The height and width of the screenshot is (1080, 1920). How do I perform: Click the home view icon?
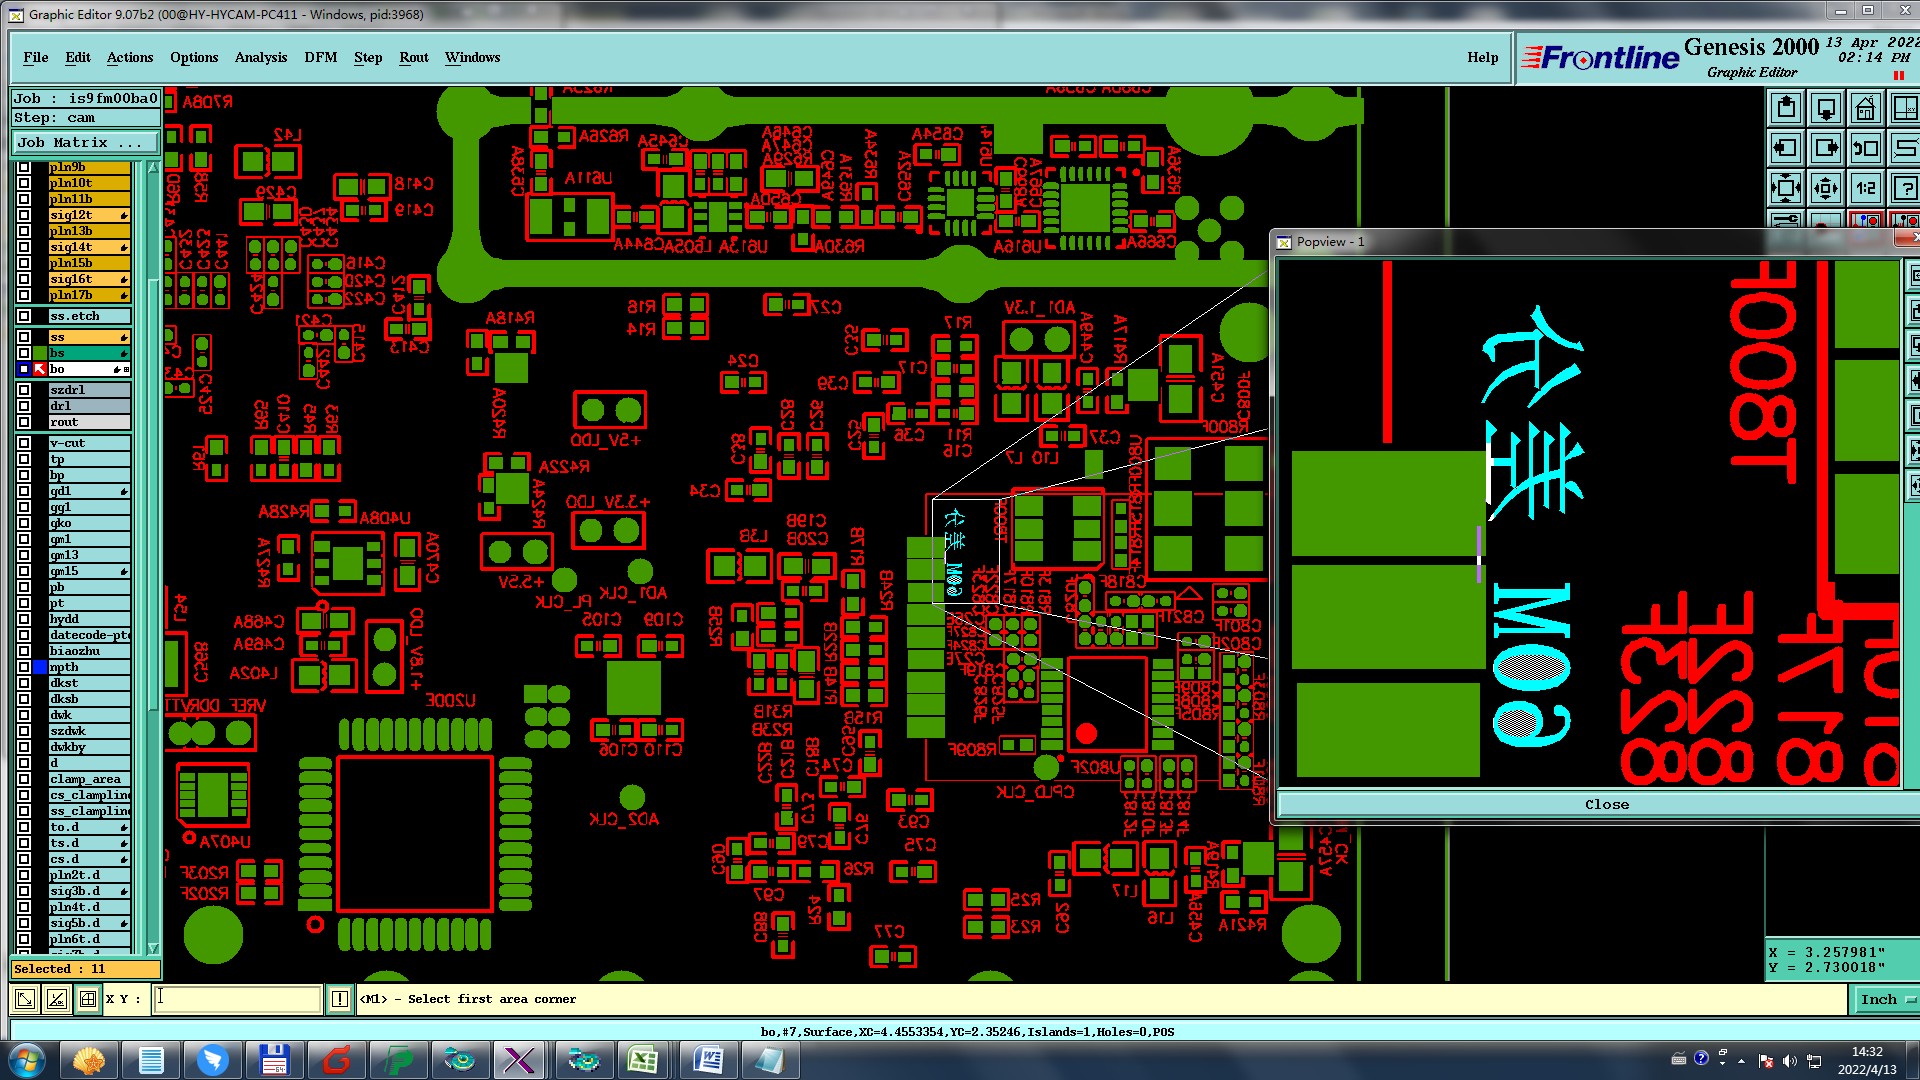tap(1866, 108)
